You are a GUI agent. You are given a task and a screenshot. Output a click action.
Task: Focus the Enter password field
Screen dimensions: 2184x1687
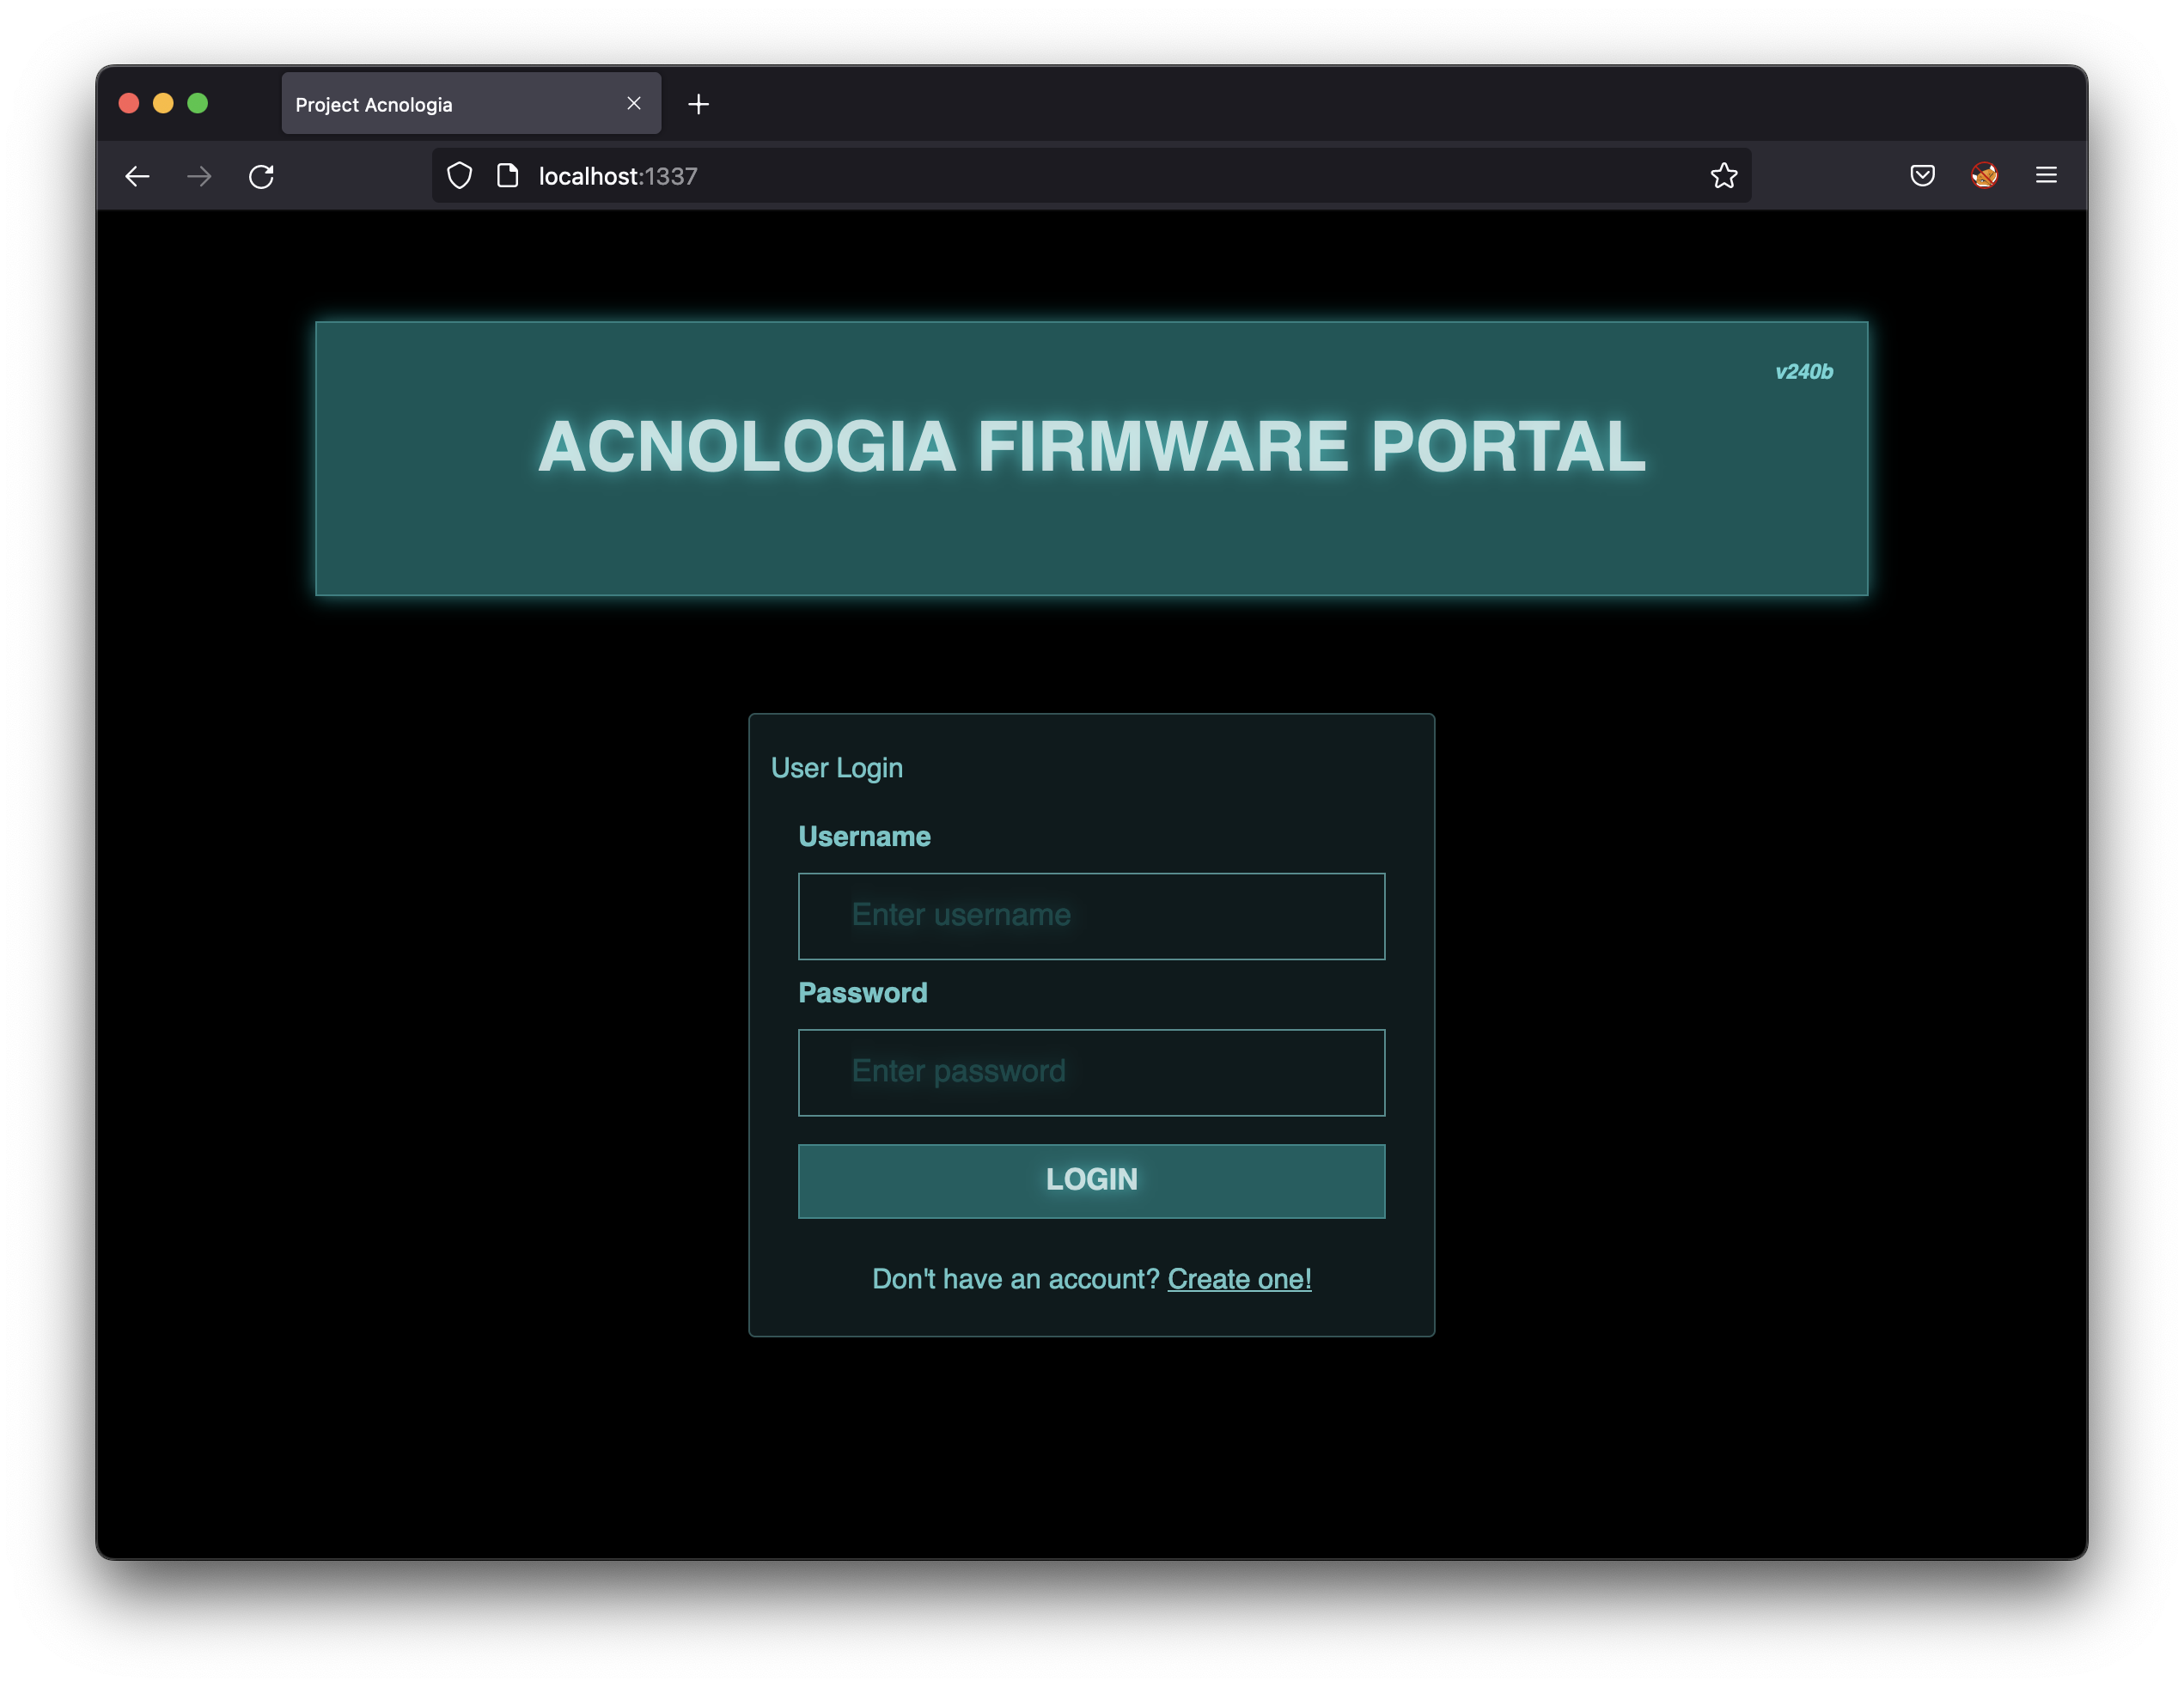point(1091,1072)
